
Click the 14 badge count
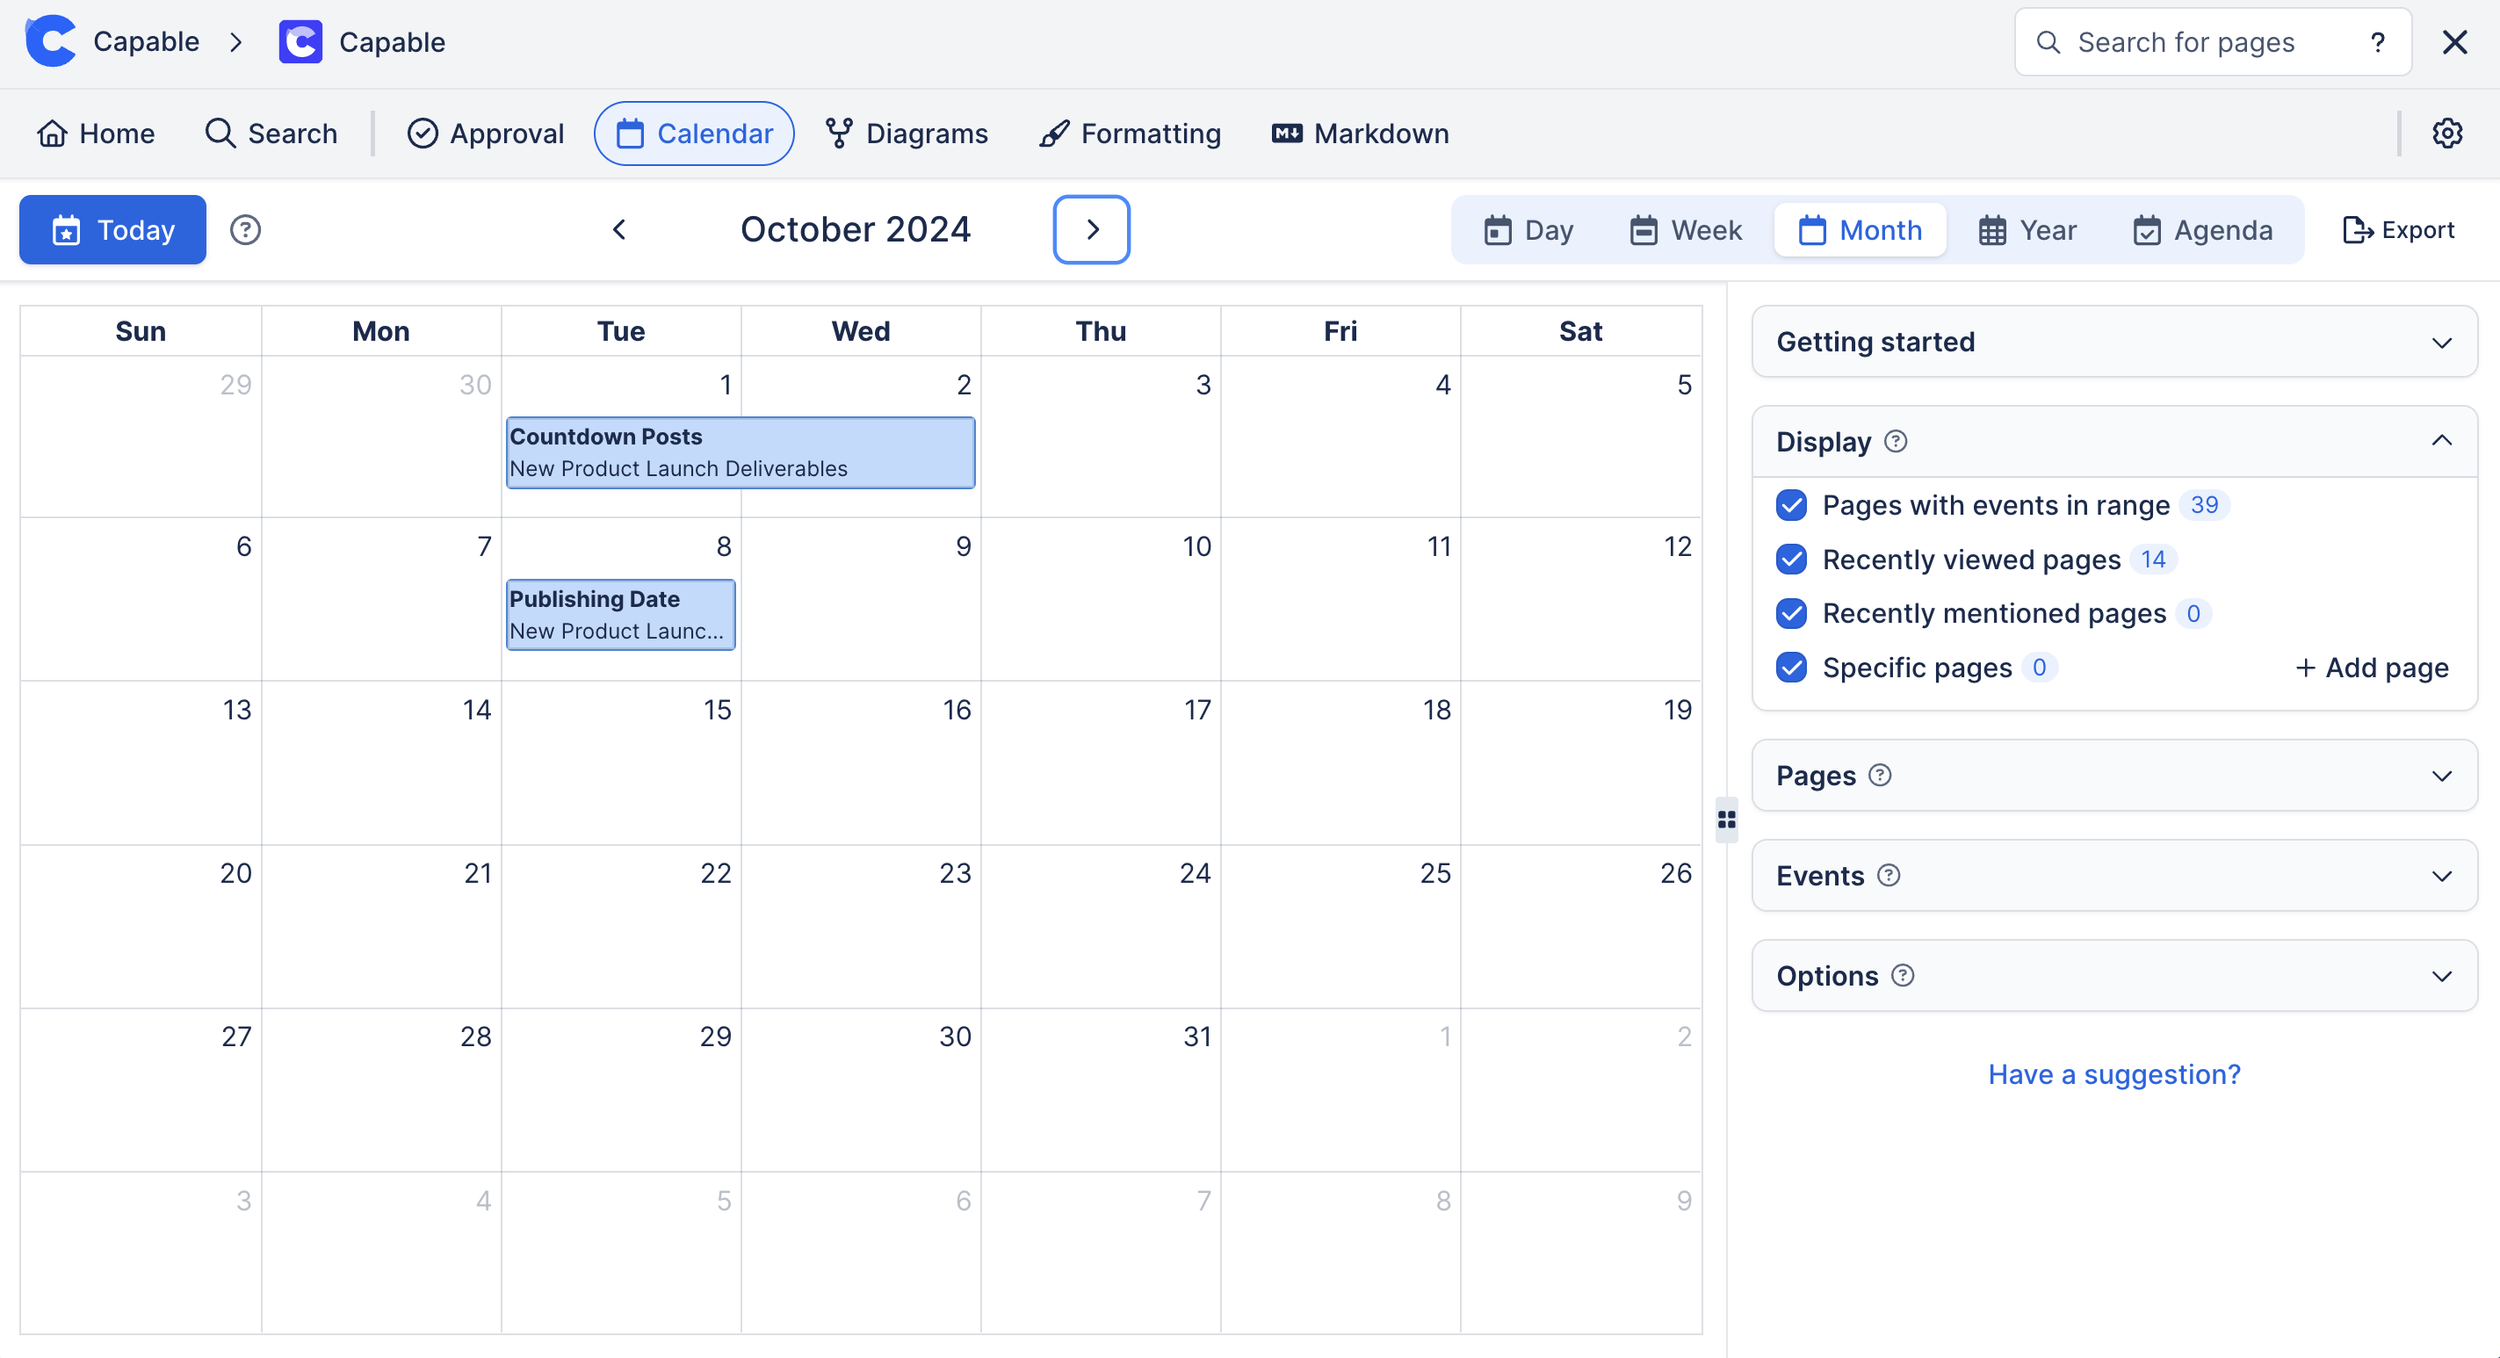pos(2153,559)
